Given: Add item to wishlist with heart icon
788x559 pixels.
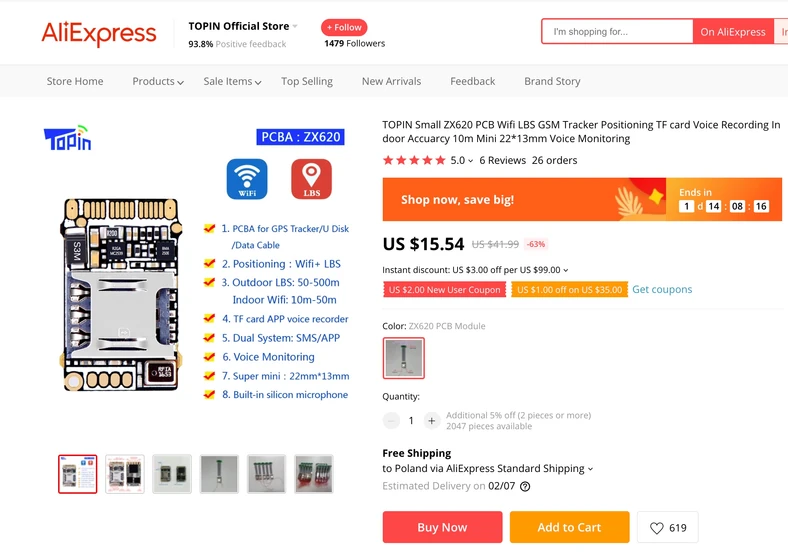Looking at the screenshot, I should [x=667, y=527].
